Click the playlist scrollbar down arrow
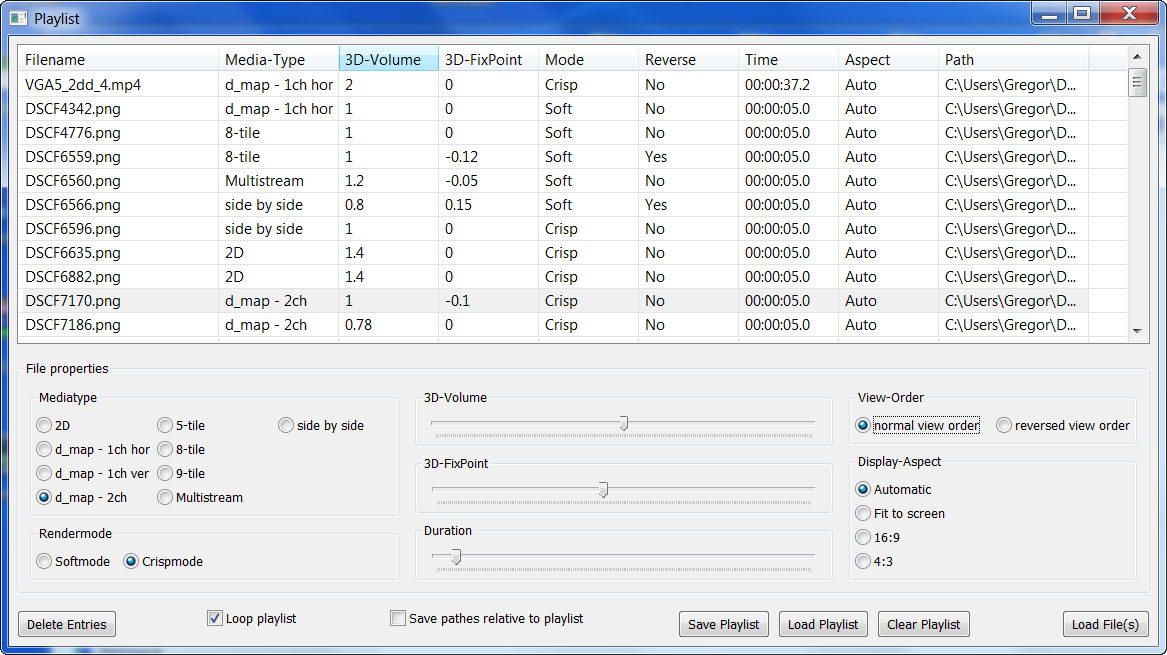This screenshot has width=1167, height=655. point(1136,331)
